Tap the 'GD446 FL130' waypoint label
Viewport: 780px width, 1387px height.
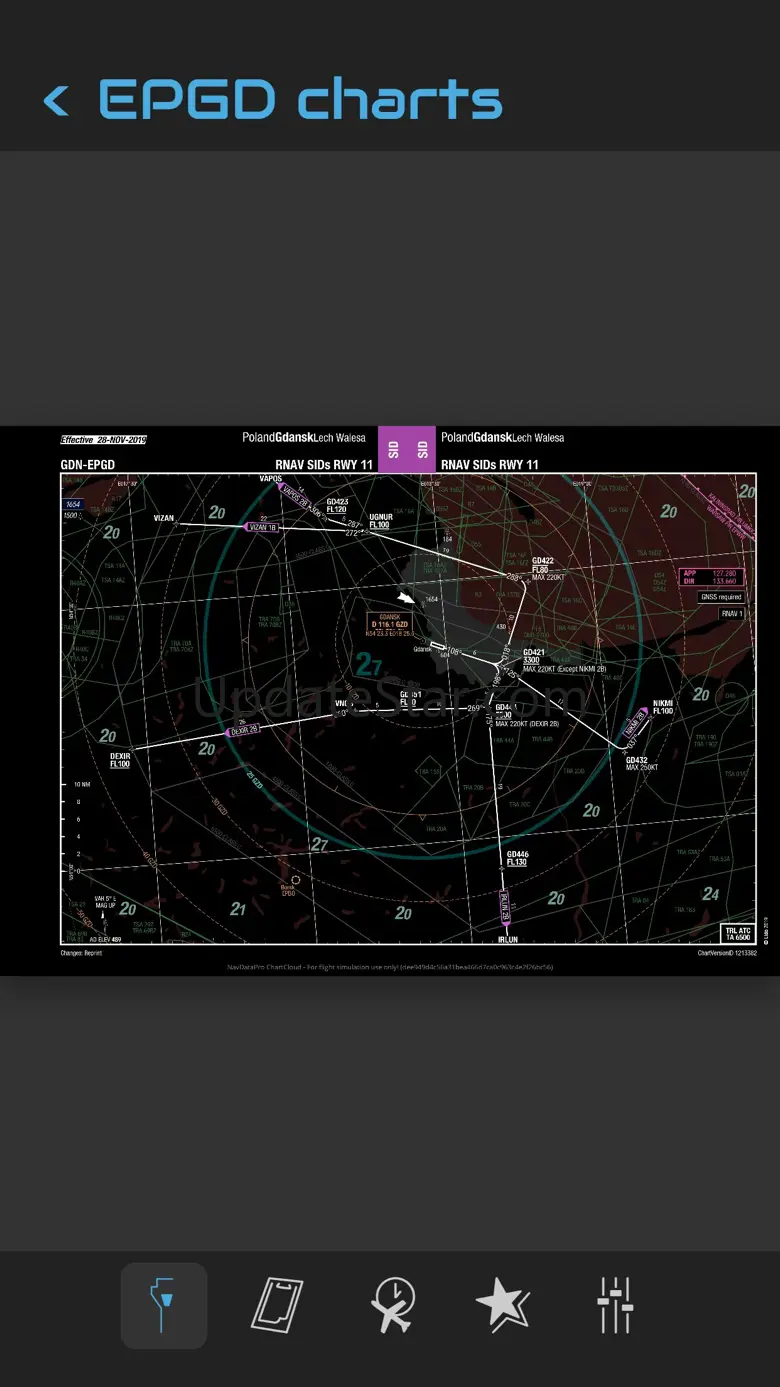[x=517, y=858]
